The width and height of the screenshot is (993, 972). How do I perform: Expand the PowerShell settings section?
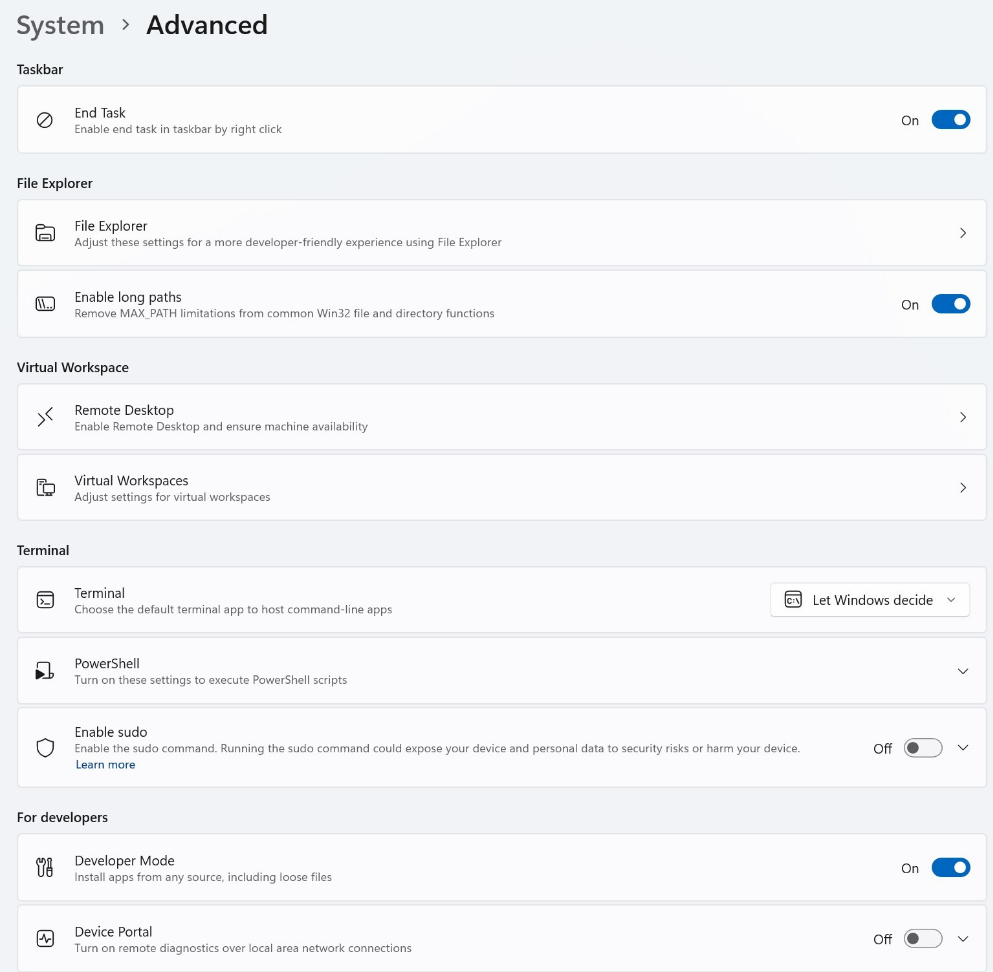tap(963, 671)
